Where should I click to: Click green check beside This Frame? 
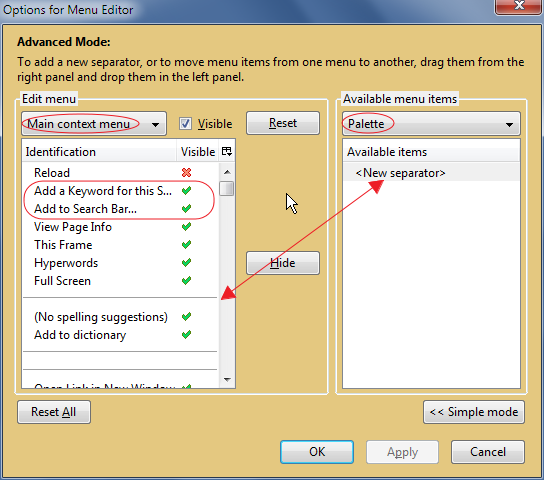186,245
